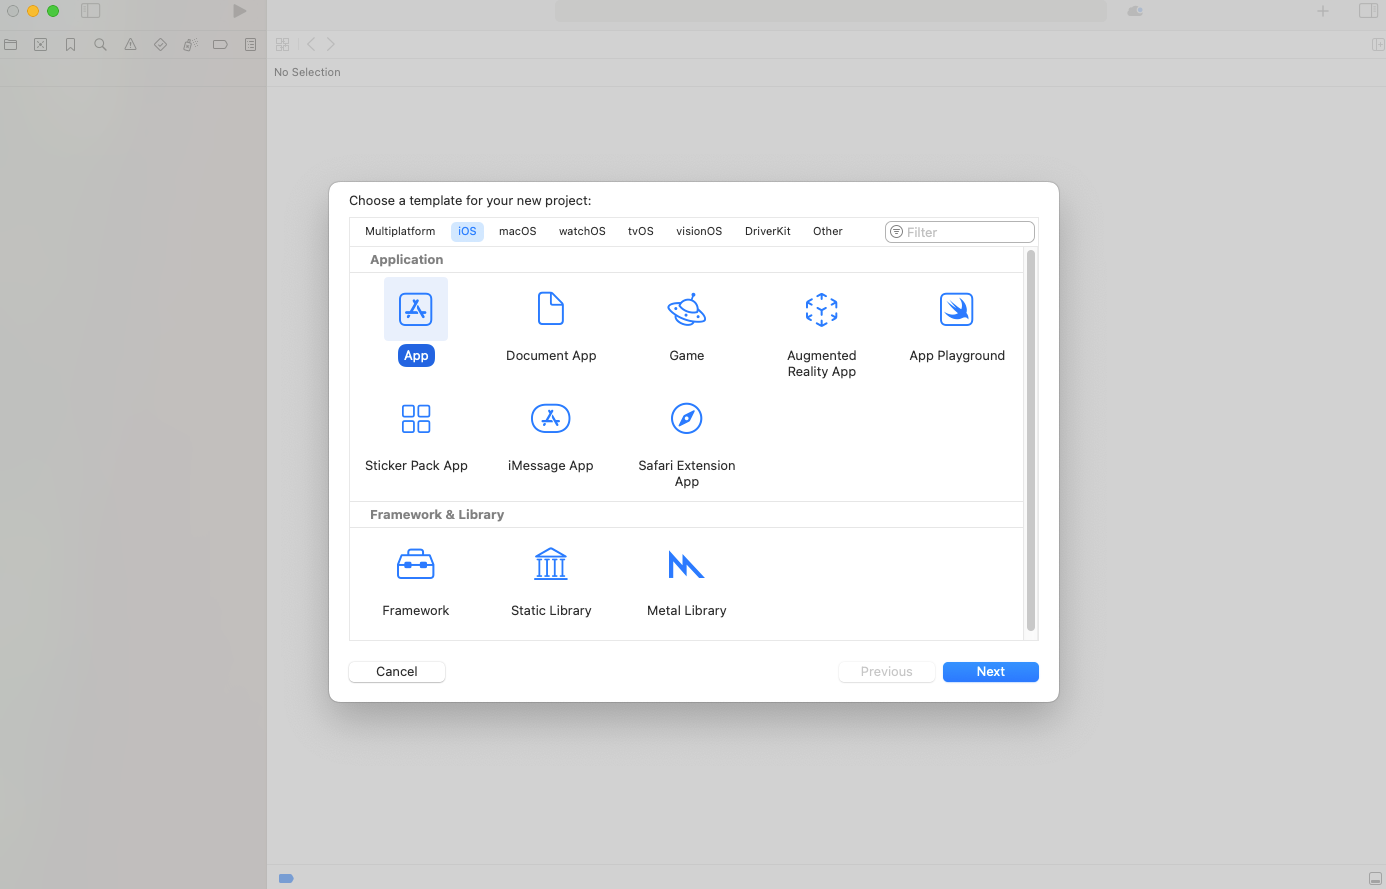Toggle the left navigator sidebar
The height and width of the screenshot is (889, 1386).
pos(91,11)
